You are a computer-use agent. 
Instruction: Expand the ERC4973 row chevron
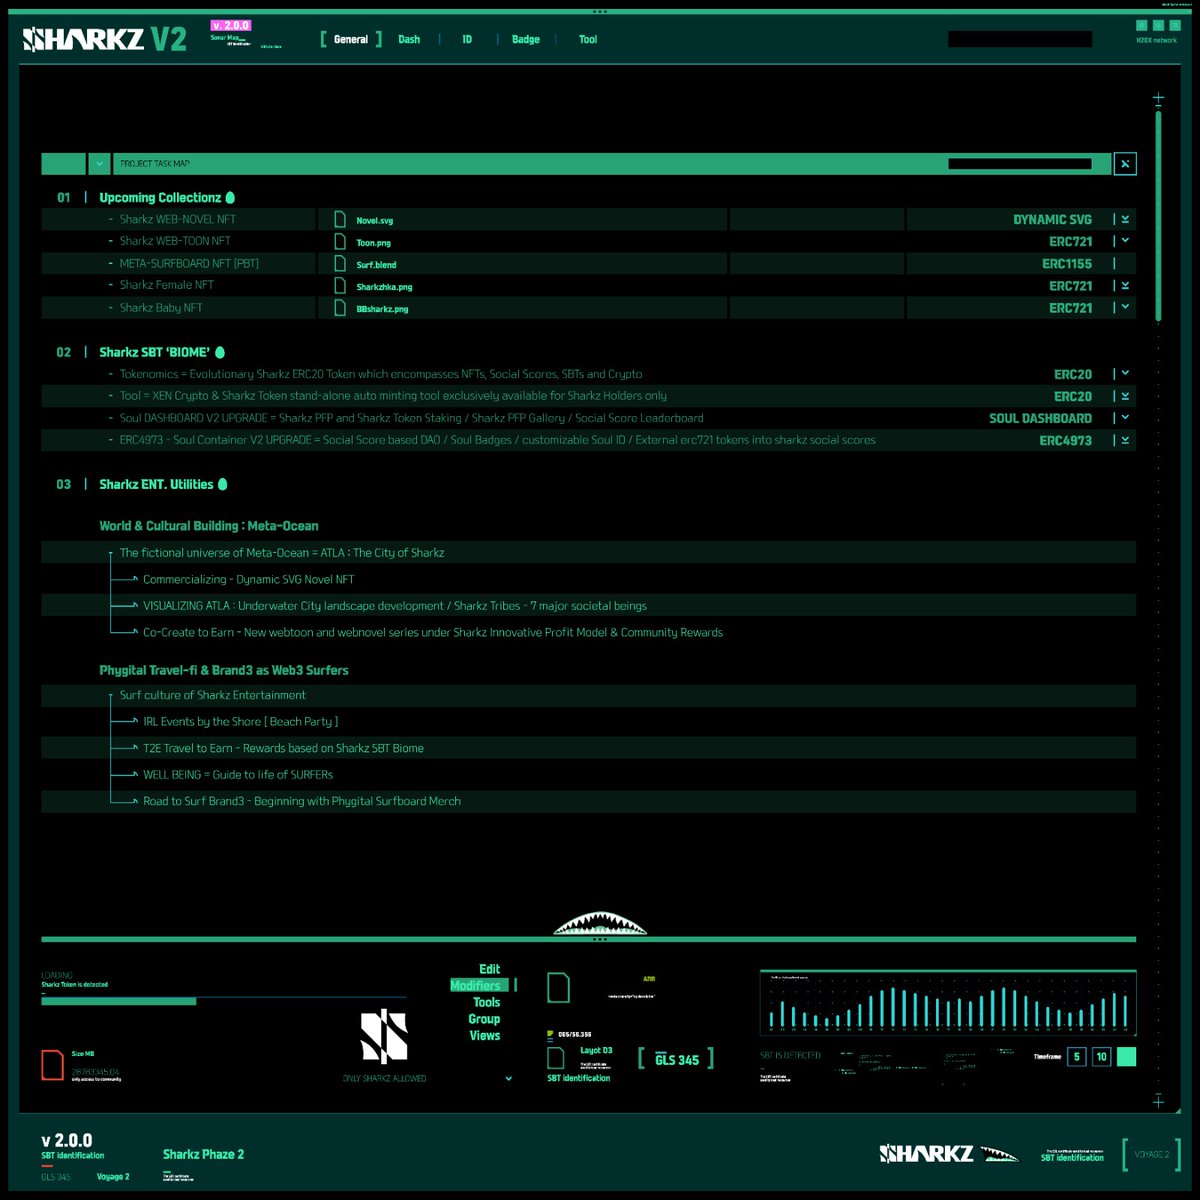click(x=1125, y=440)
